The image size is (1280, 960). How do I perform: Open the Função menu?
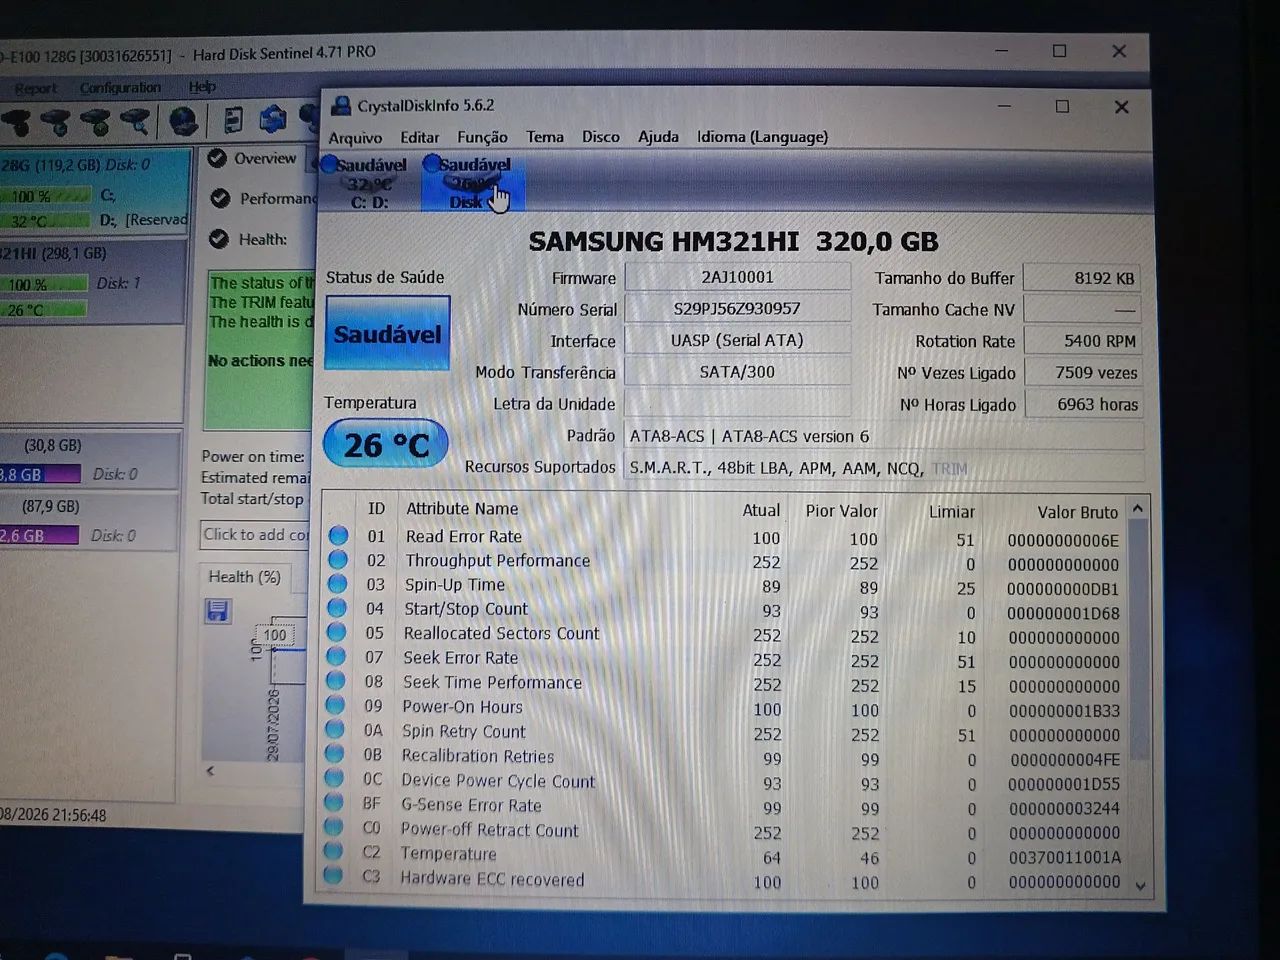click(482, 137)
